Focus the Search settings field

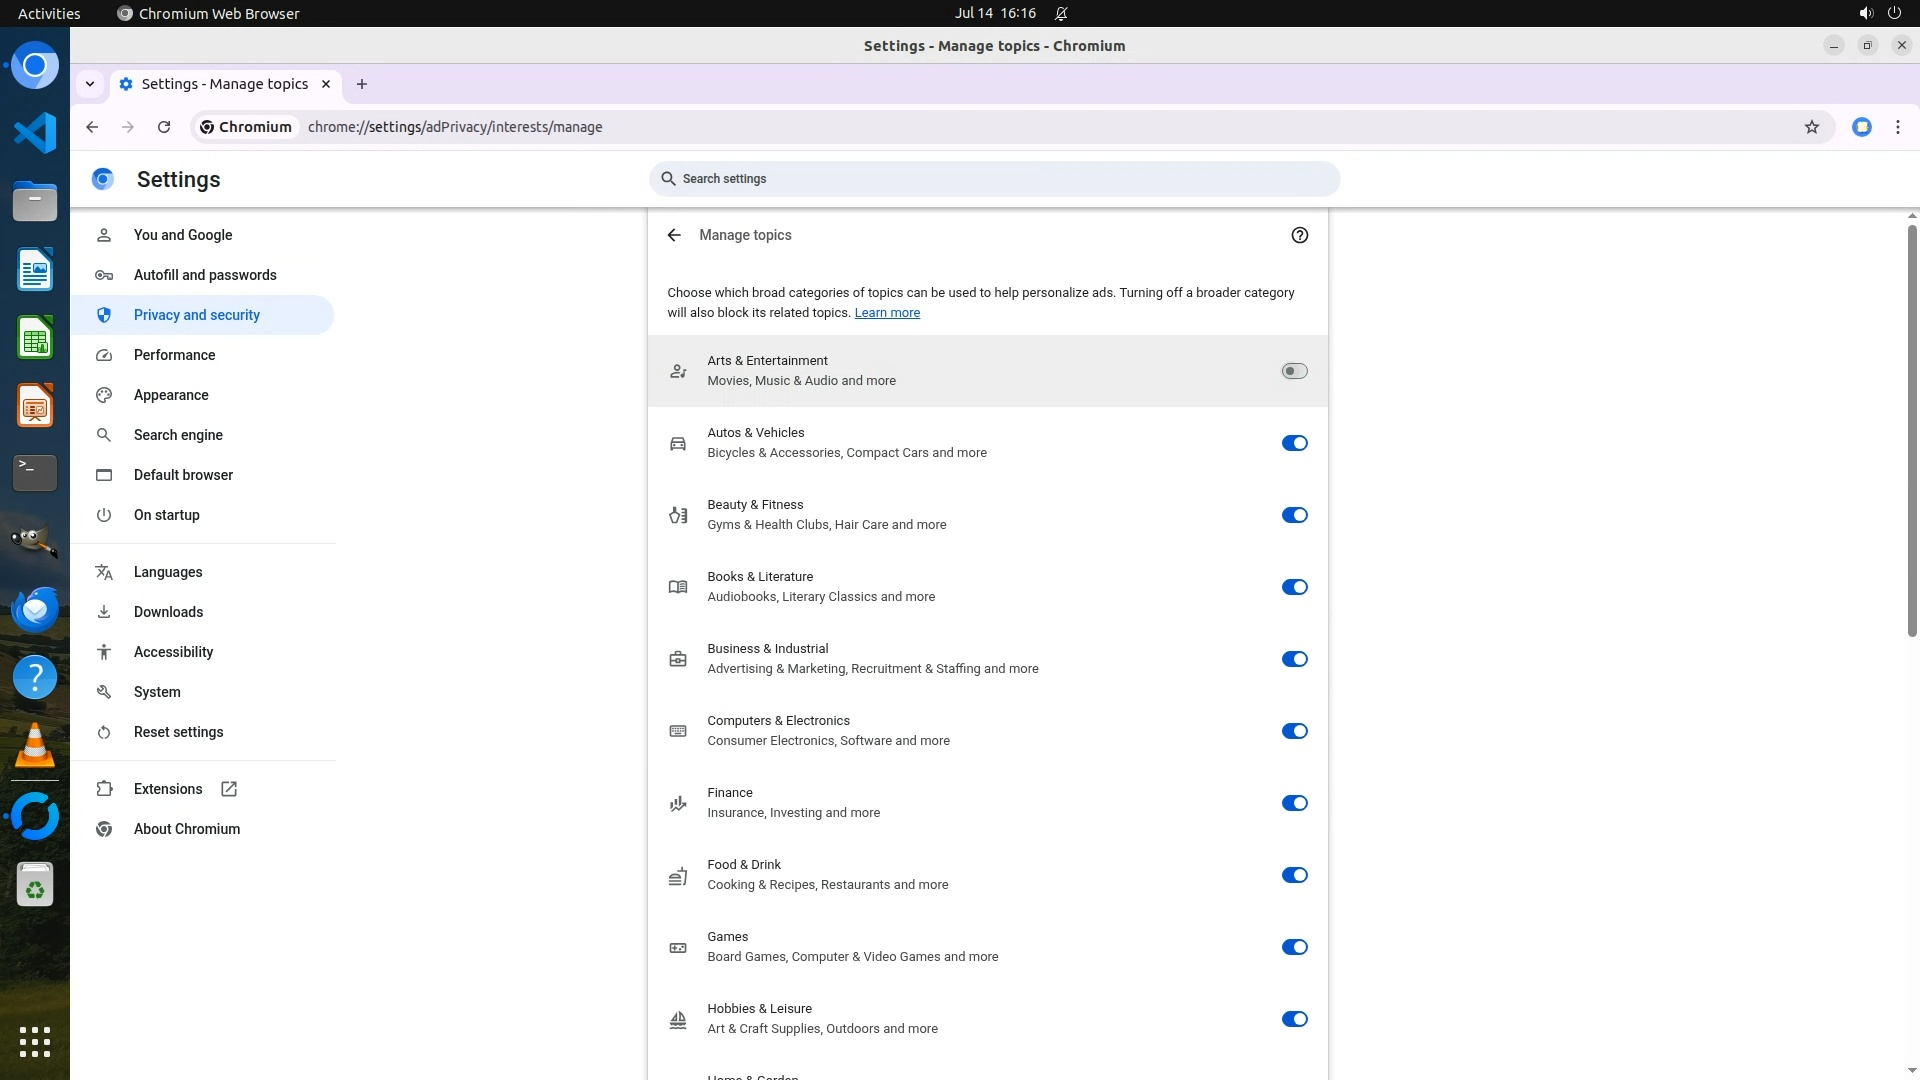[x=994, y=179]
